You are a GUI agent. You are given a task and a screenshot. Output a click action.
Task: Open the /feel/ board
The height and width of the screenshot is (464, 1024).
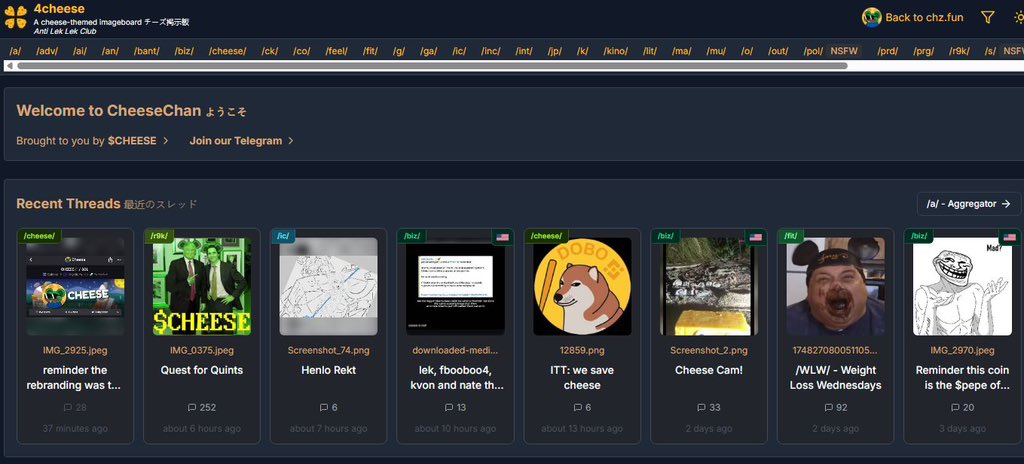[336, 51]
